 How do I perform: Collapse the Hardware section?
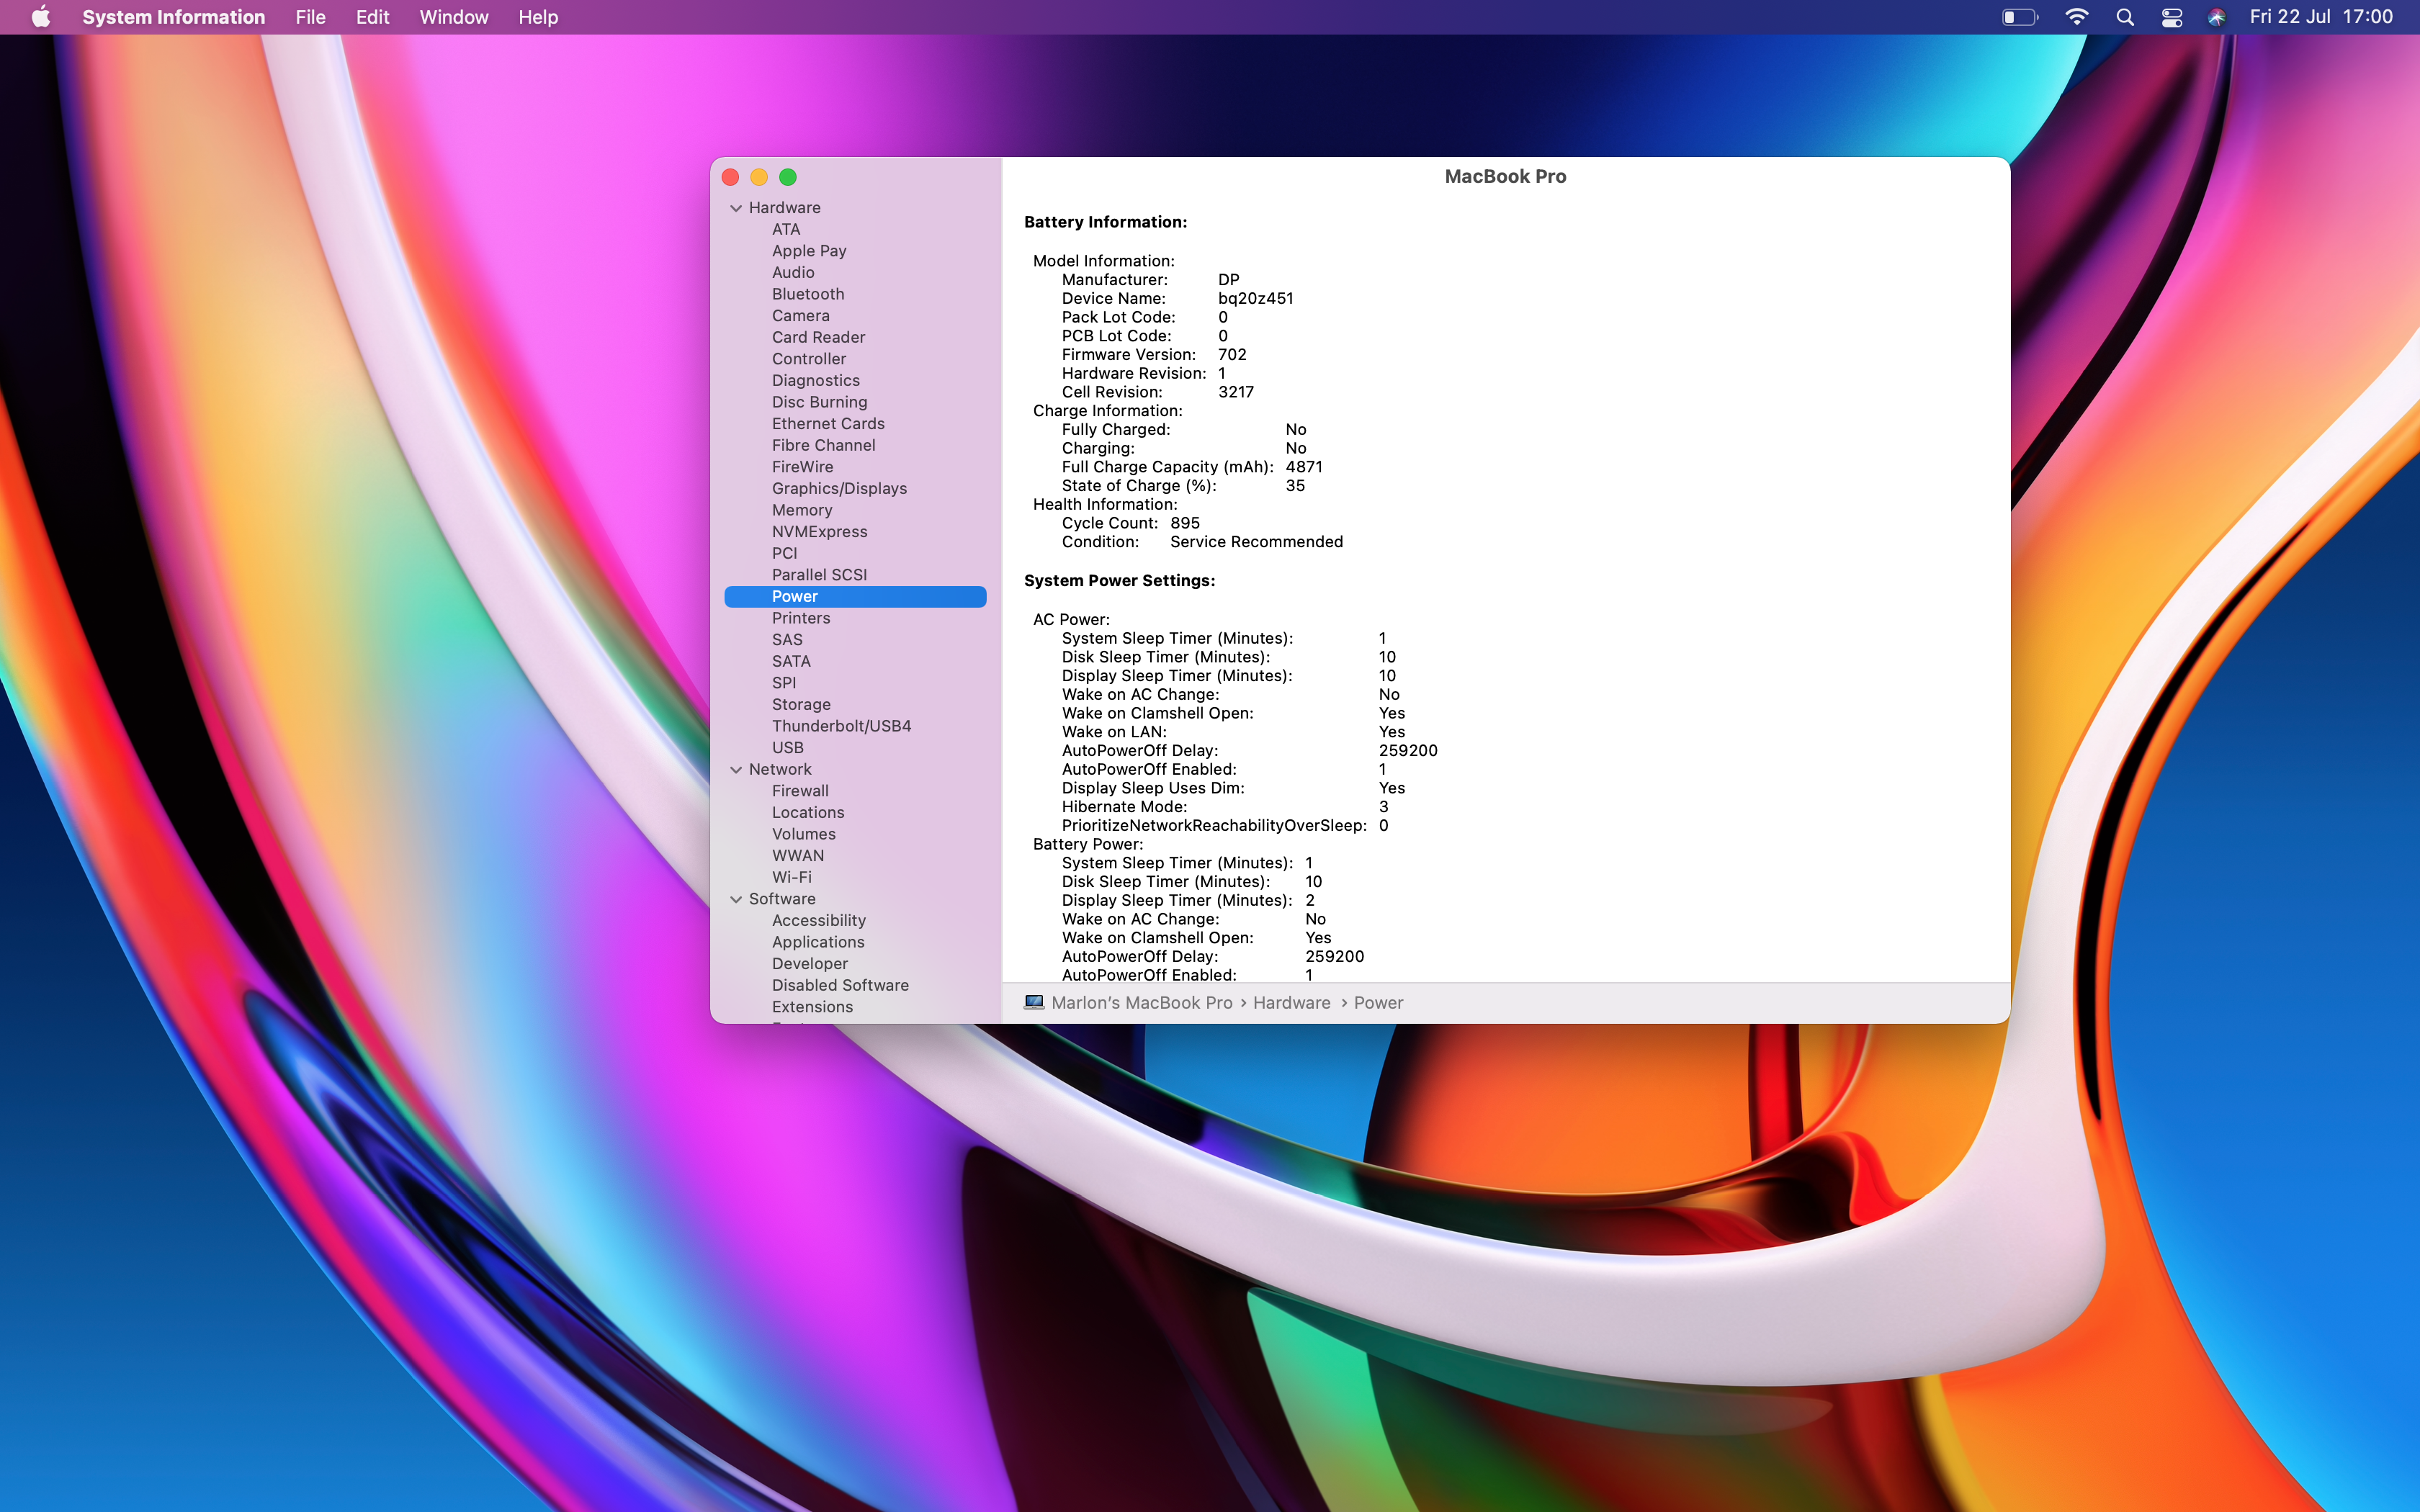[736, 208]
